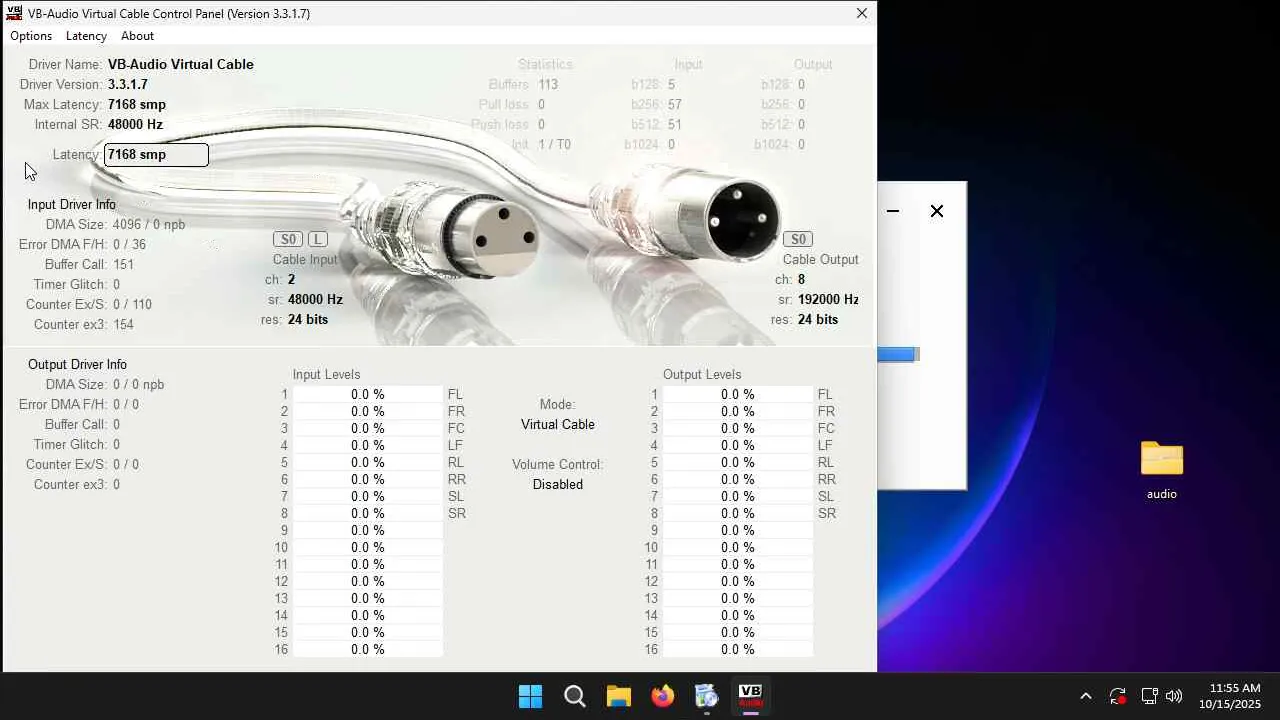Click the Cable Input sample rate 48000 Hz
The image size is (1280, 720).
coord(315,299)
